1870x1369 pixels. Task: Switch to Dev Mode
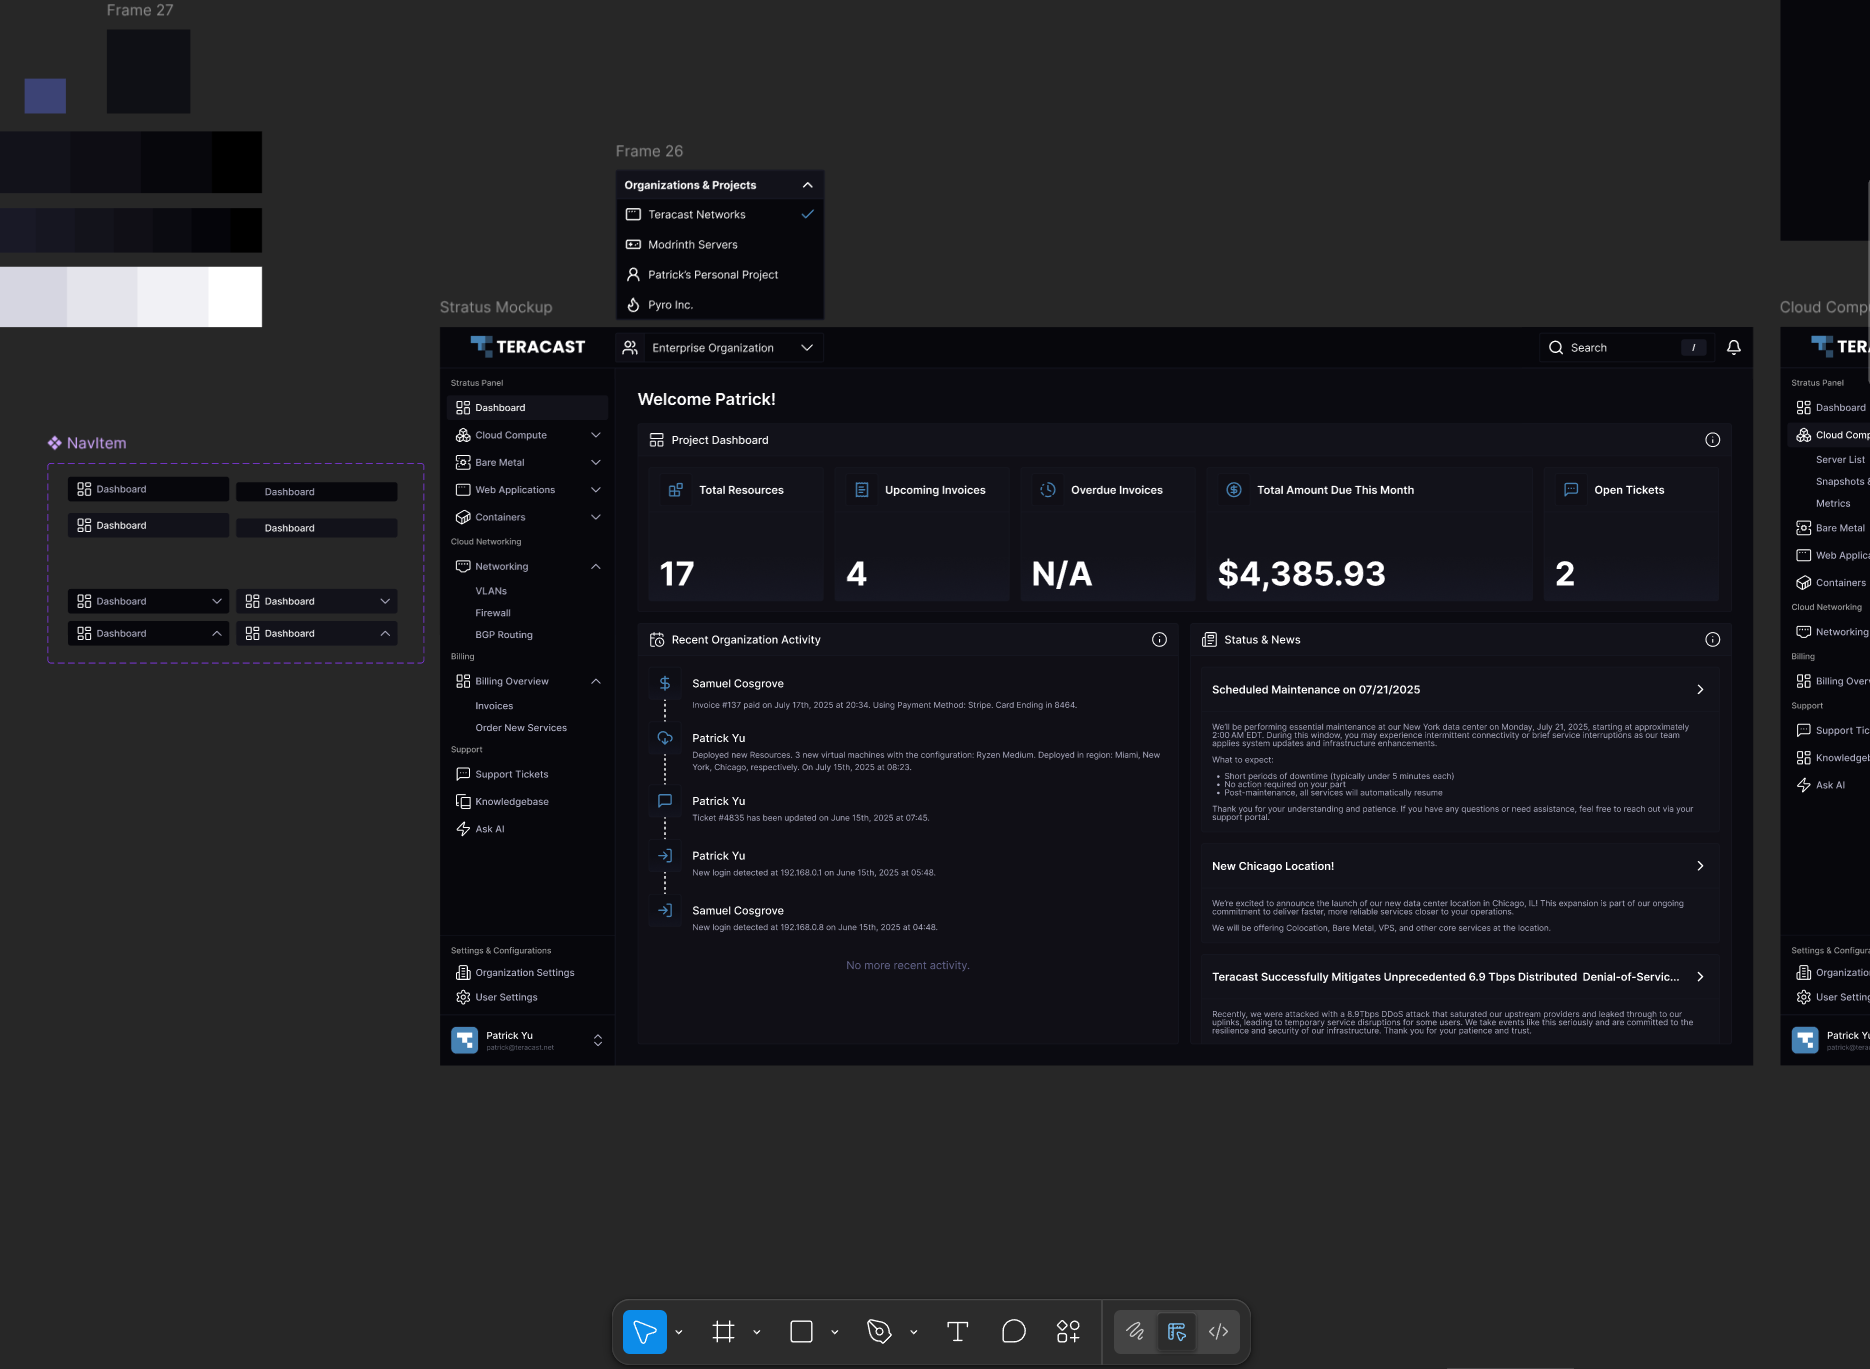click(x=1218, y=1331)
